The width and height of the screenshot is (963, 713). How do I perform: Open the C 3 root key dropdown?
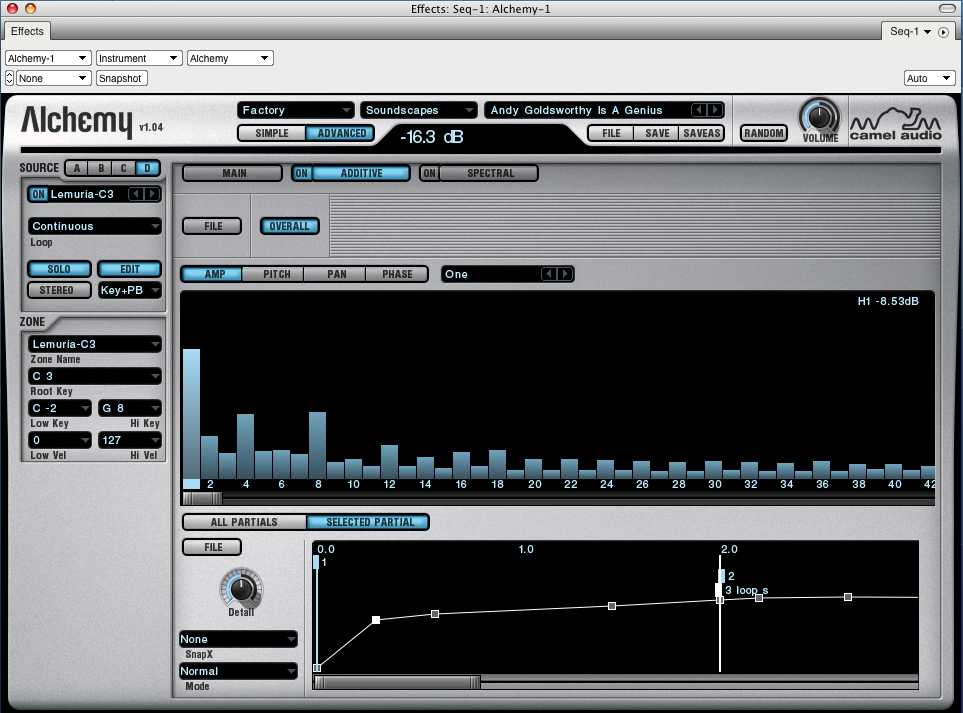coord(95,376)
